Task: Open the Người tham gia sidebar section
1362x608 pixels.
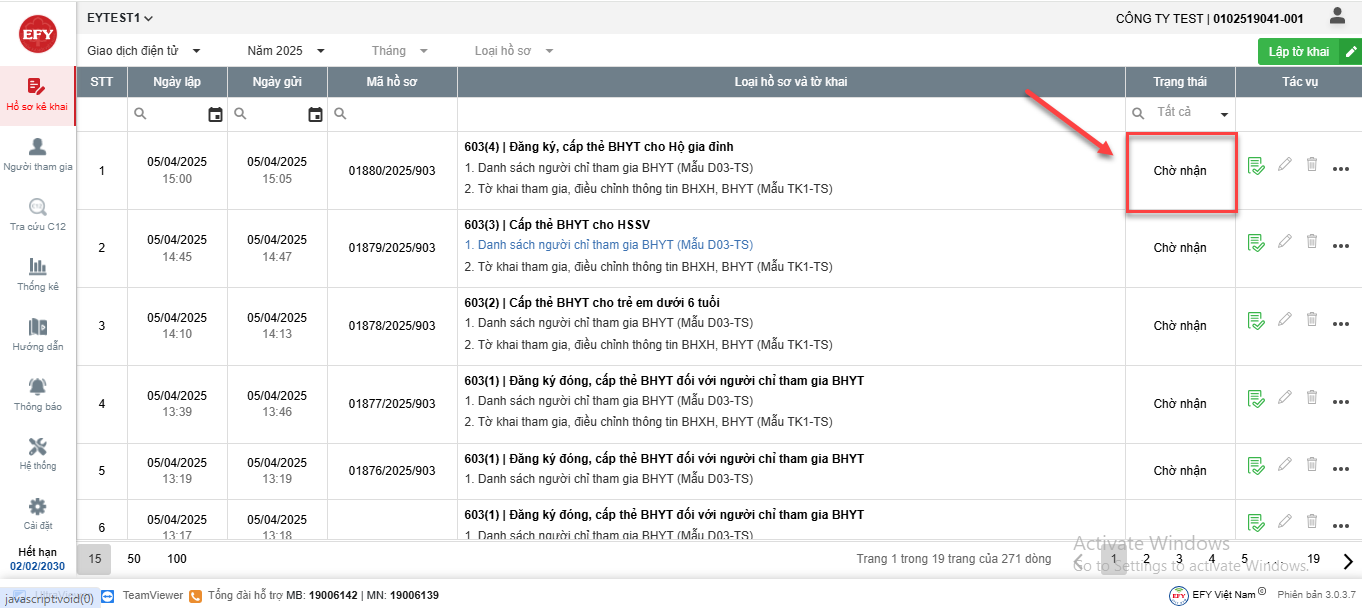Action: (38, 154)
